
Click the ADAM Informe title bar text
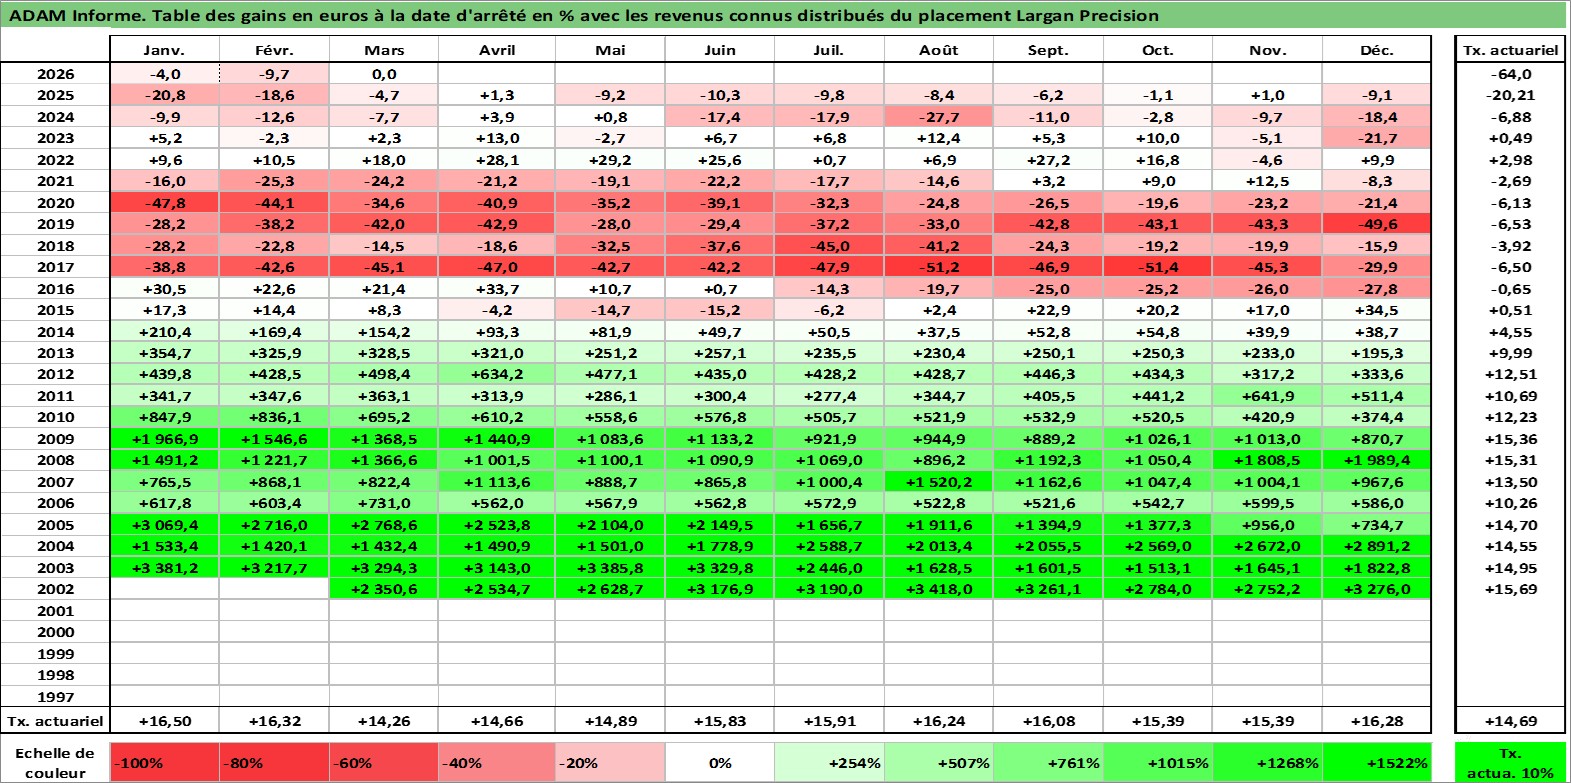584,15
